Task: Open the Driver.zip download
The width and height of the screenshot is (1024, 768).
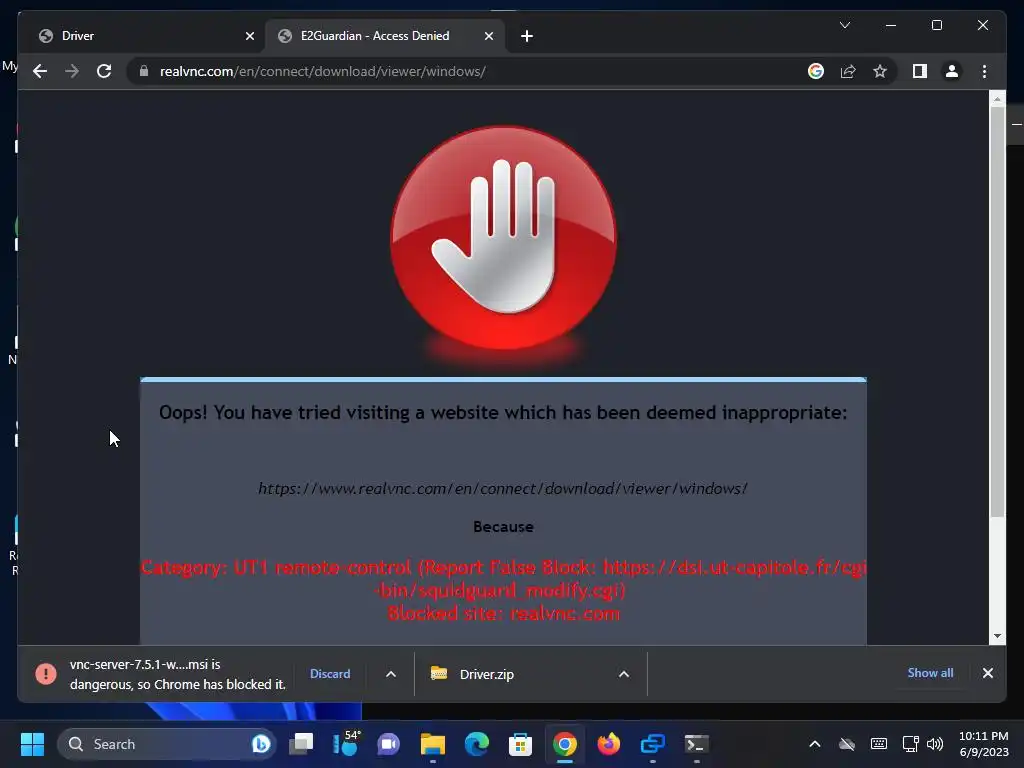Action: pyautogui.click(x=487, y=674)
